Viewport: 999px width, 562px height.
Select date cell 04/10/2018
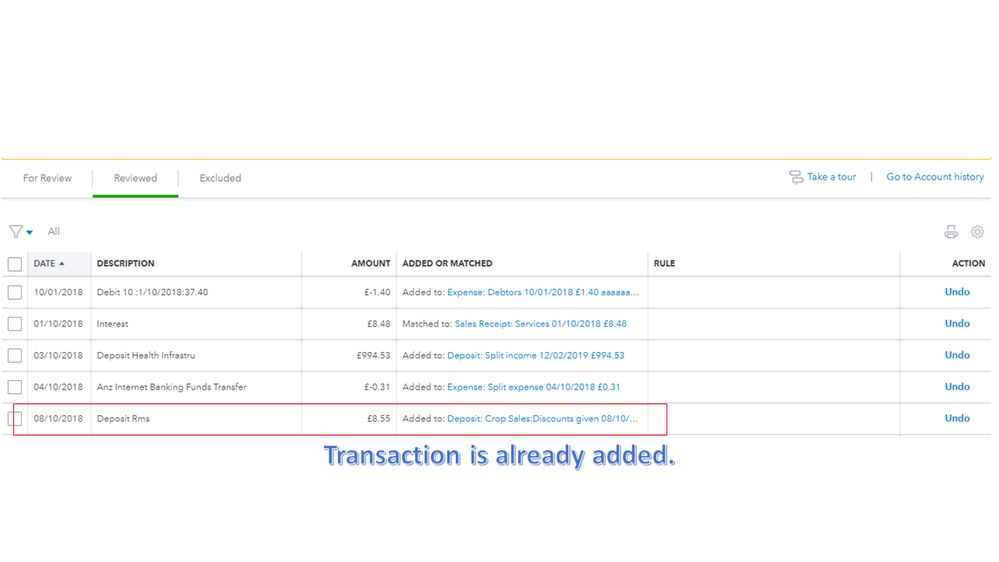58,387
